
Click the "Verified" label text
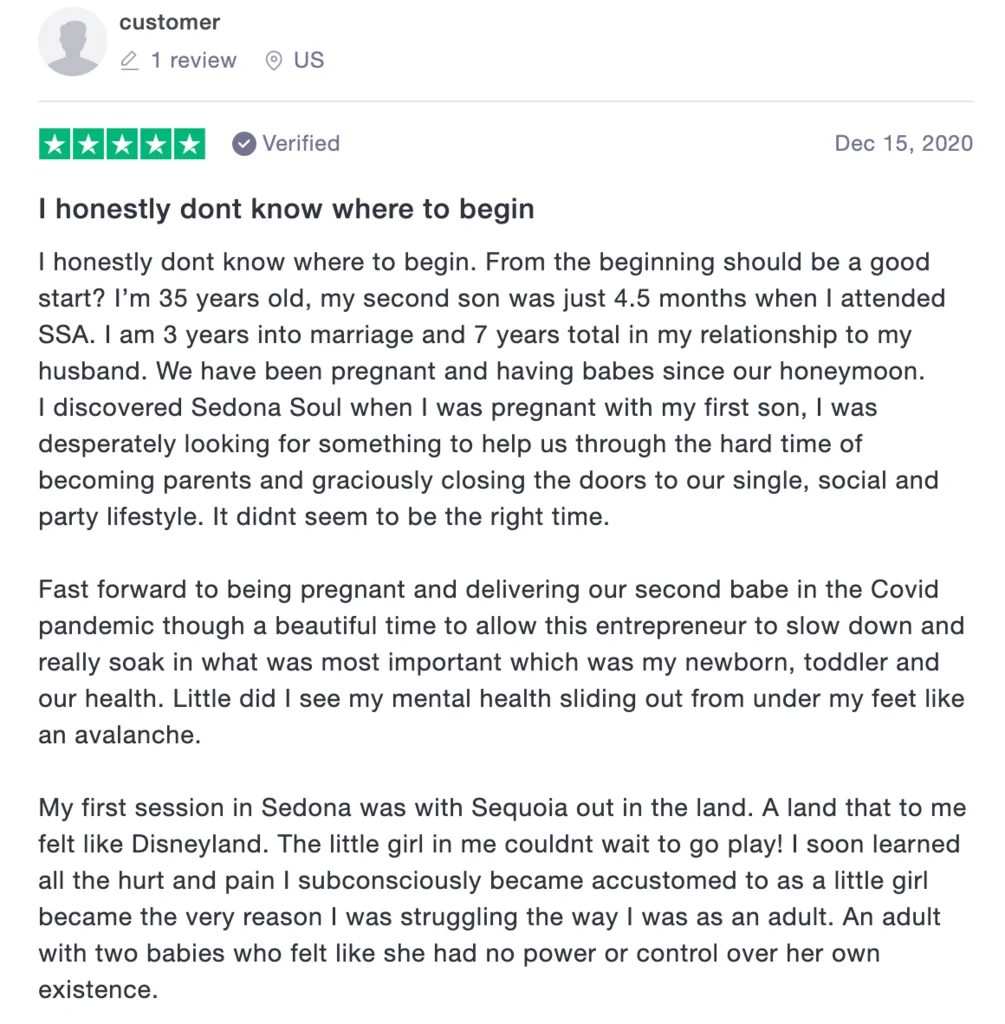pyautogui.click(x=301, y=143)
